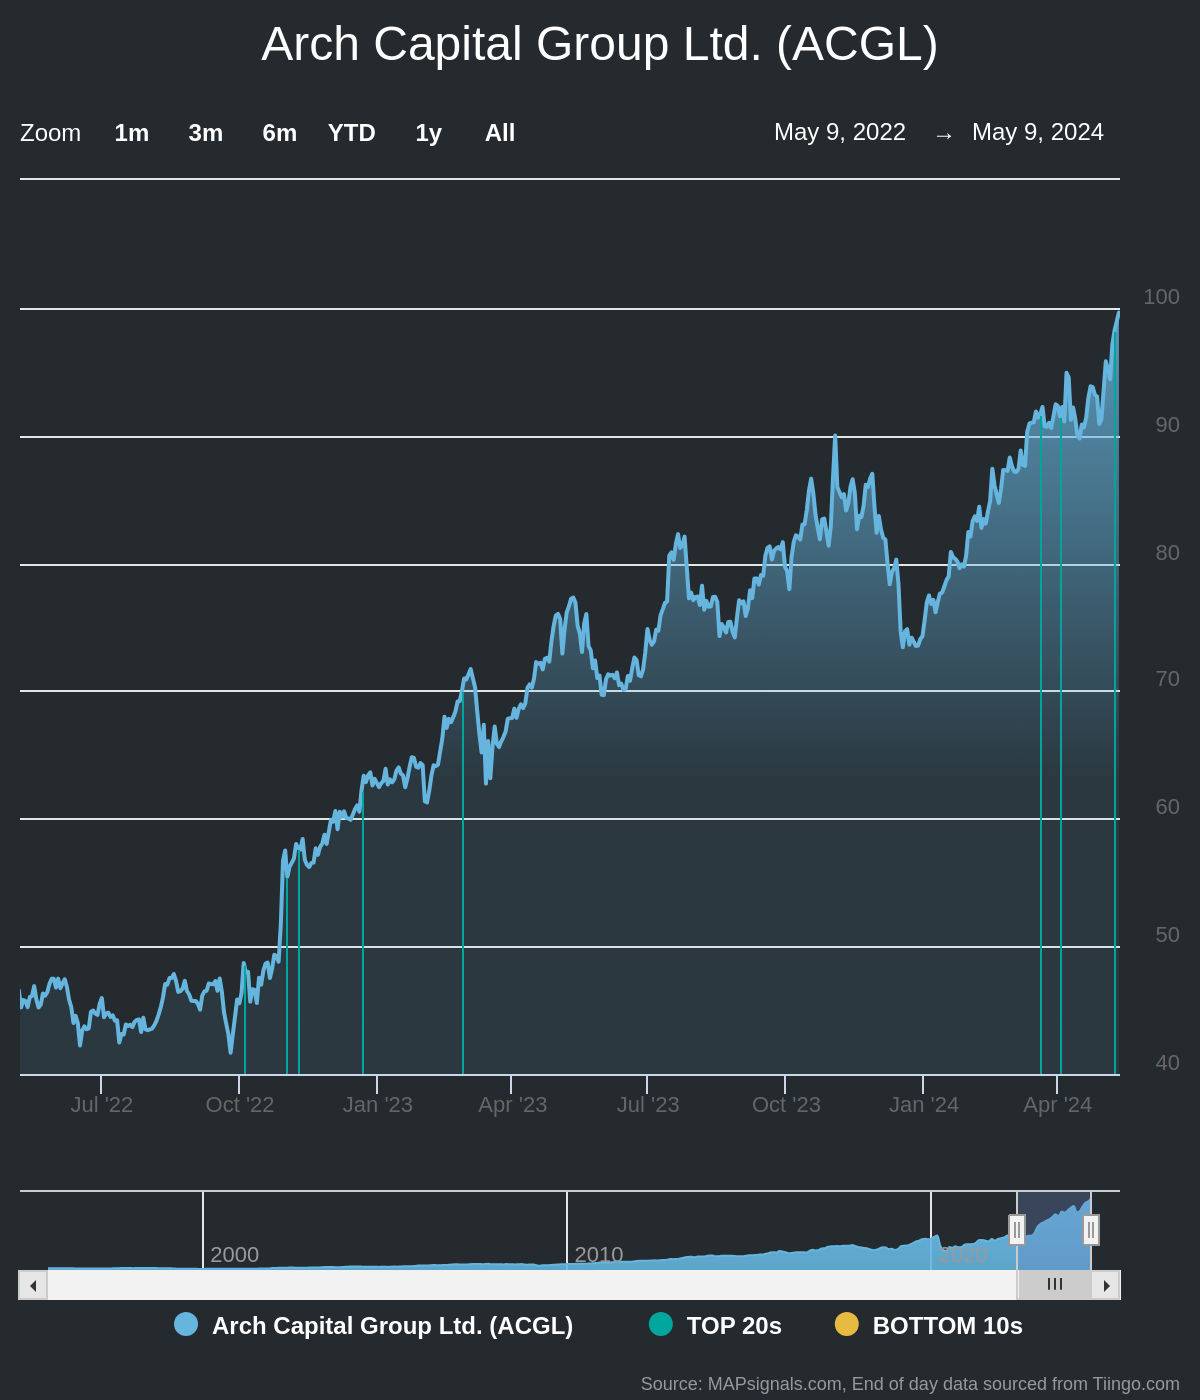Click the Oct '23 x-axis label
The image size is (1200, 1400).
coord(786,1105)
